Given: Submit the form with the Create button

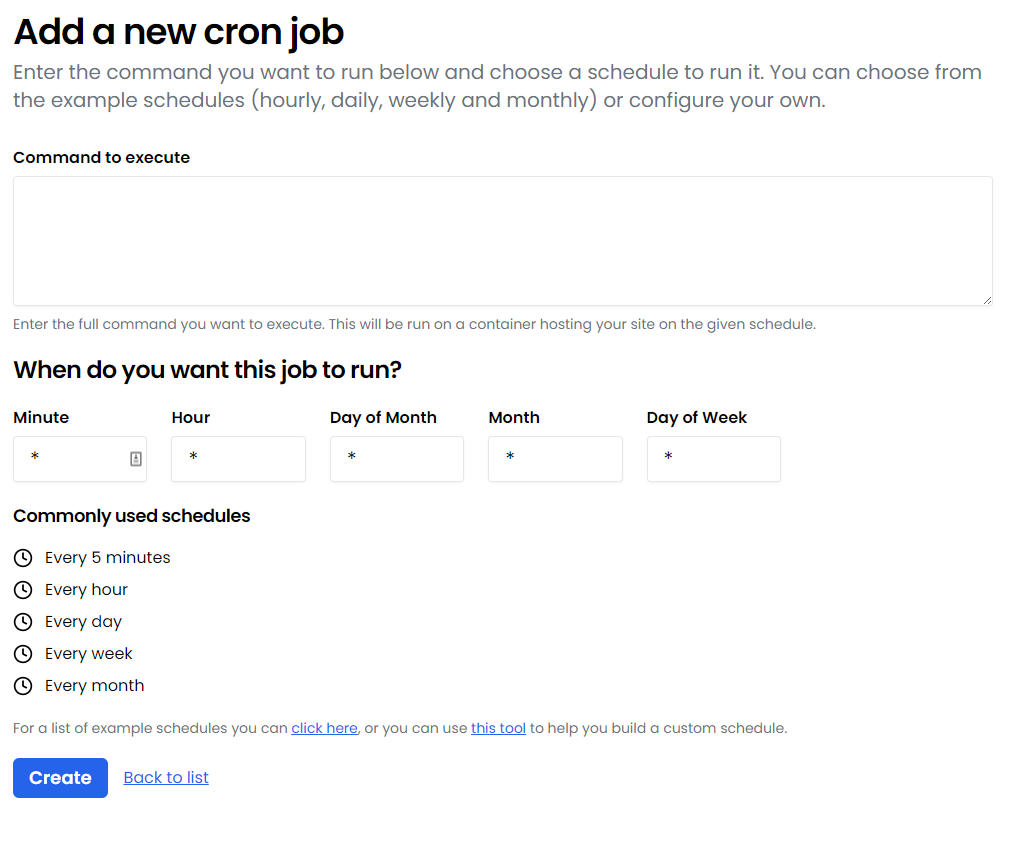Looking at the screenshot, I should 60,778.
